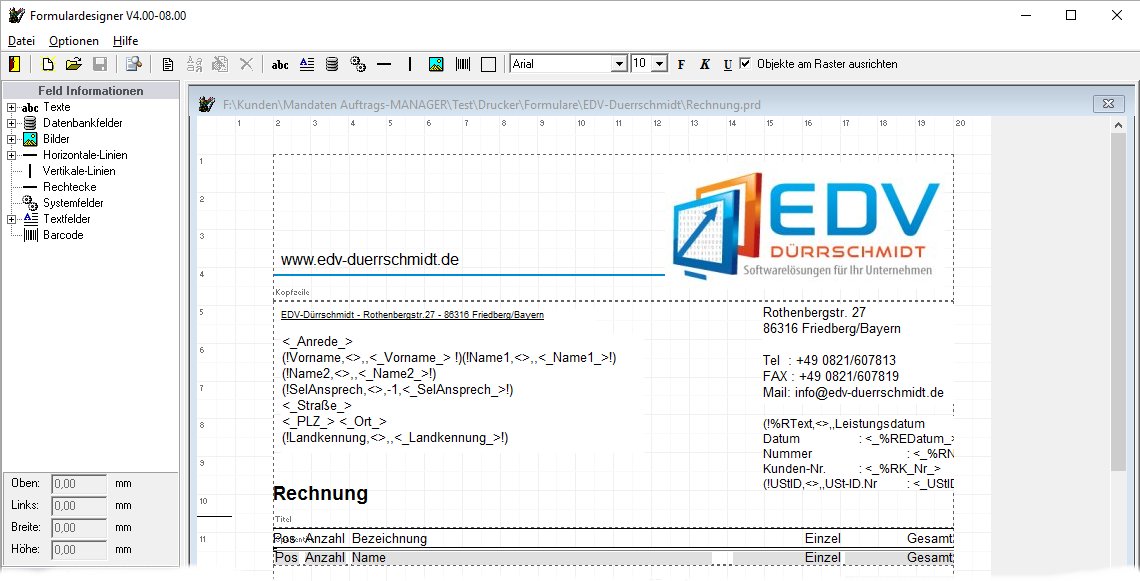Select the 'Bezeichnung' column header text
1140x581 pixels.
[x=389, y=539]
